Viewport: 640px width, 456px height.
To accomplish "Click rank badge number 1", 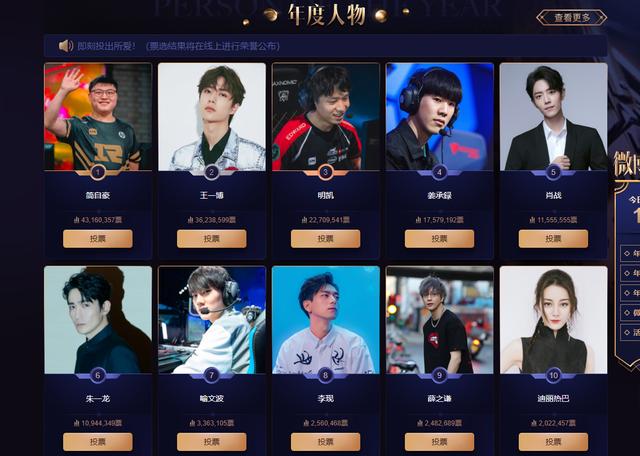I will [x=98, y=172].
